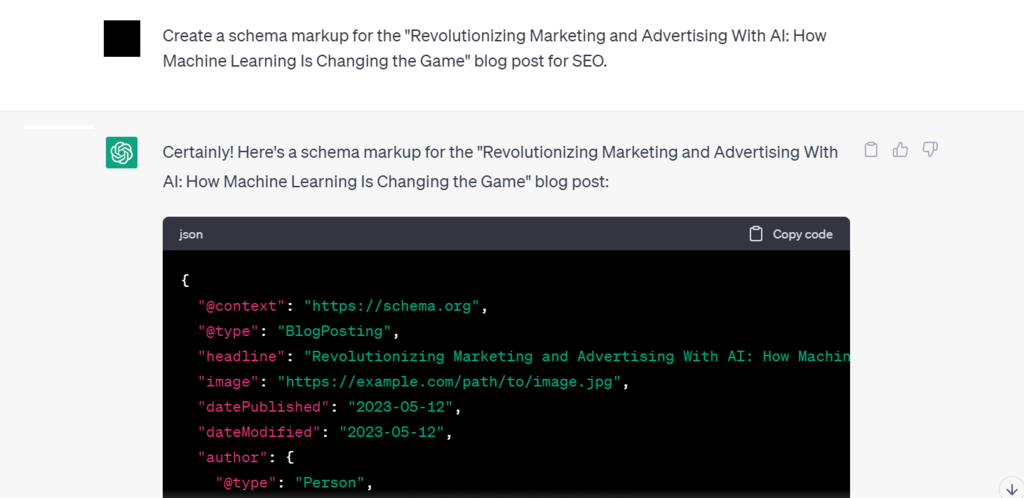1024x498 pixels.
Task: Click the scroll-to-bottom arrow icon
Action: (1010, 485)
